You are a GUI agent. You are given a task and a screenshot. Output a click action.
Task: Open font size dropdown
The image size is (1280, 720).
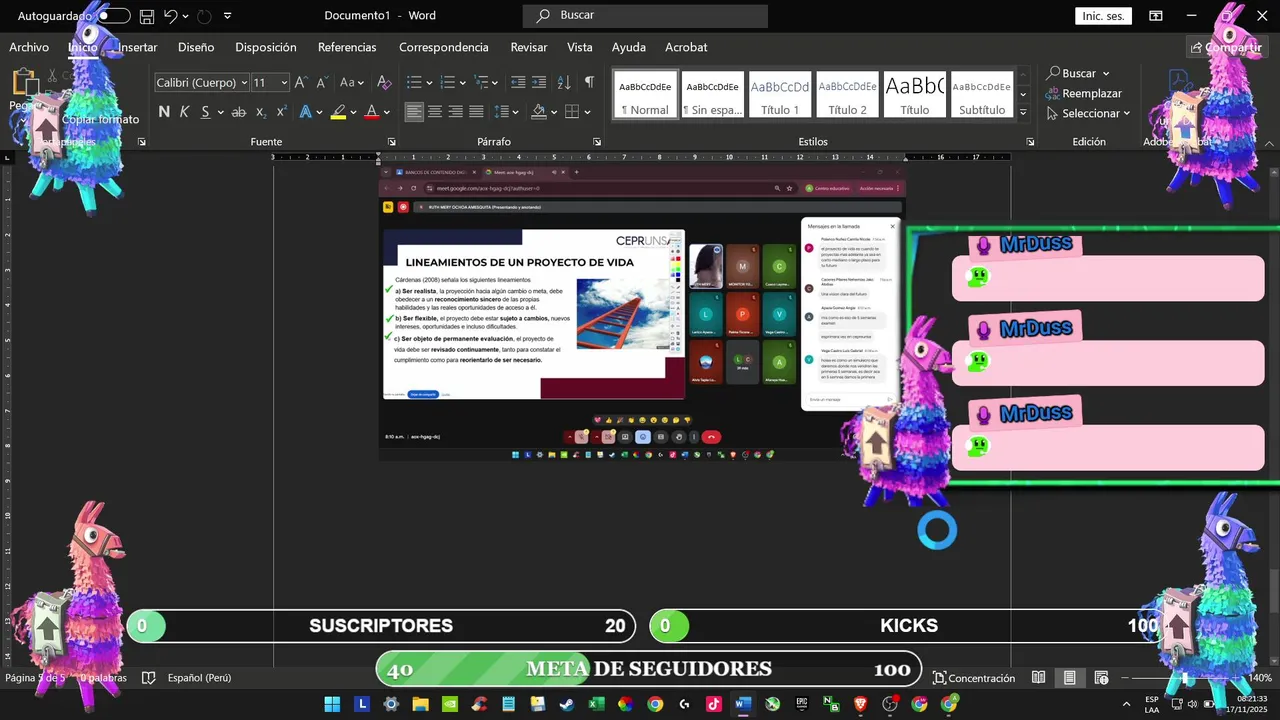point(285,83)
